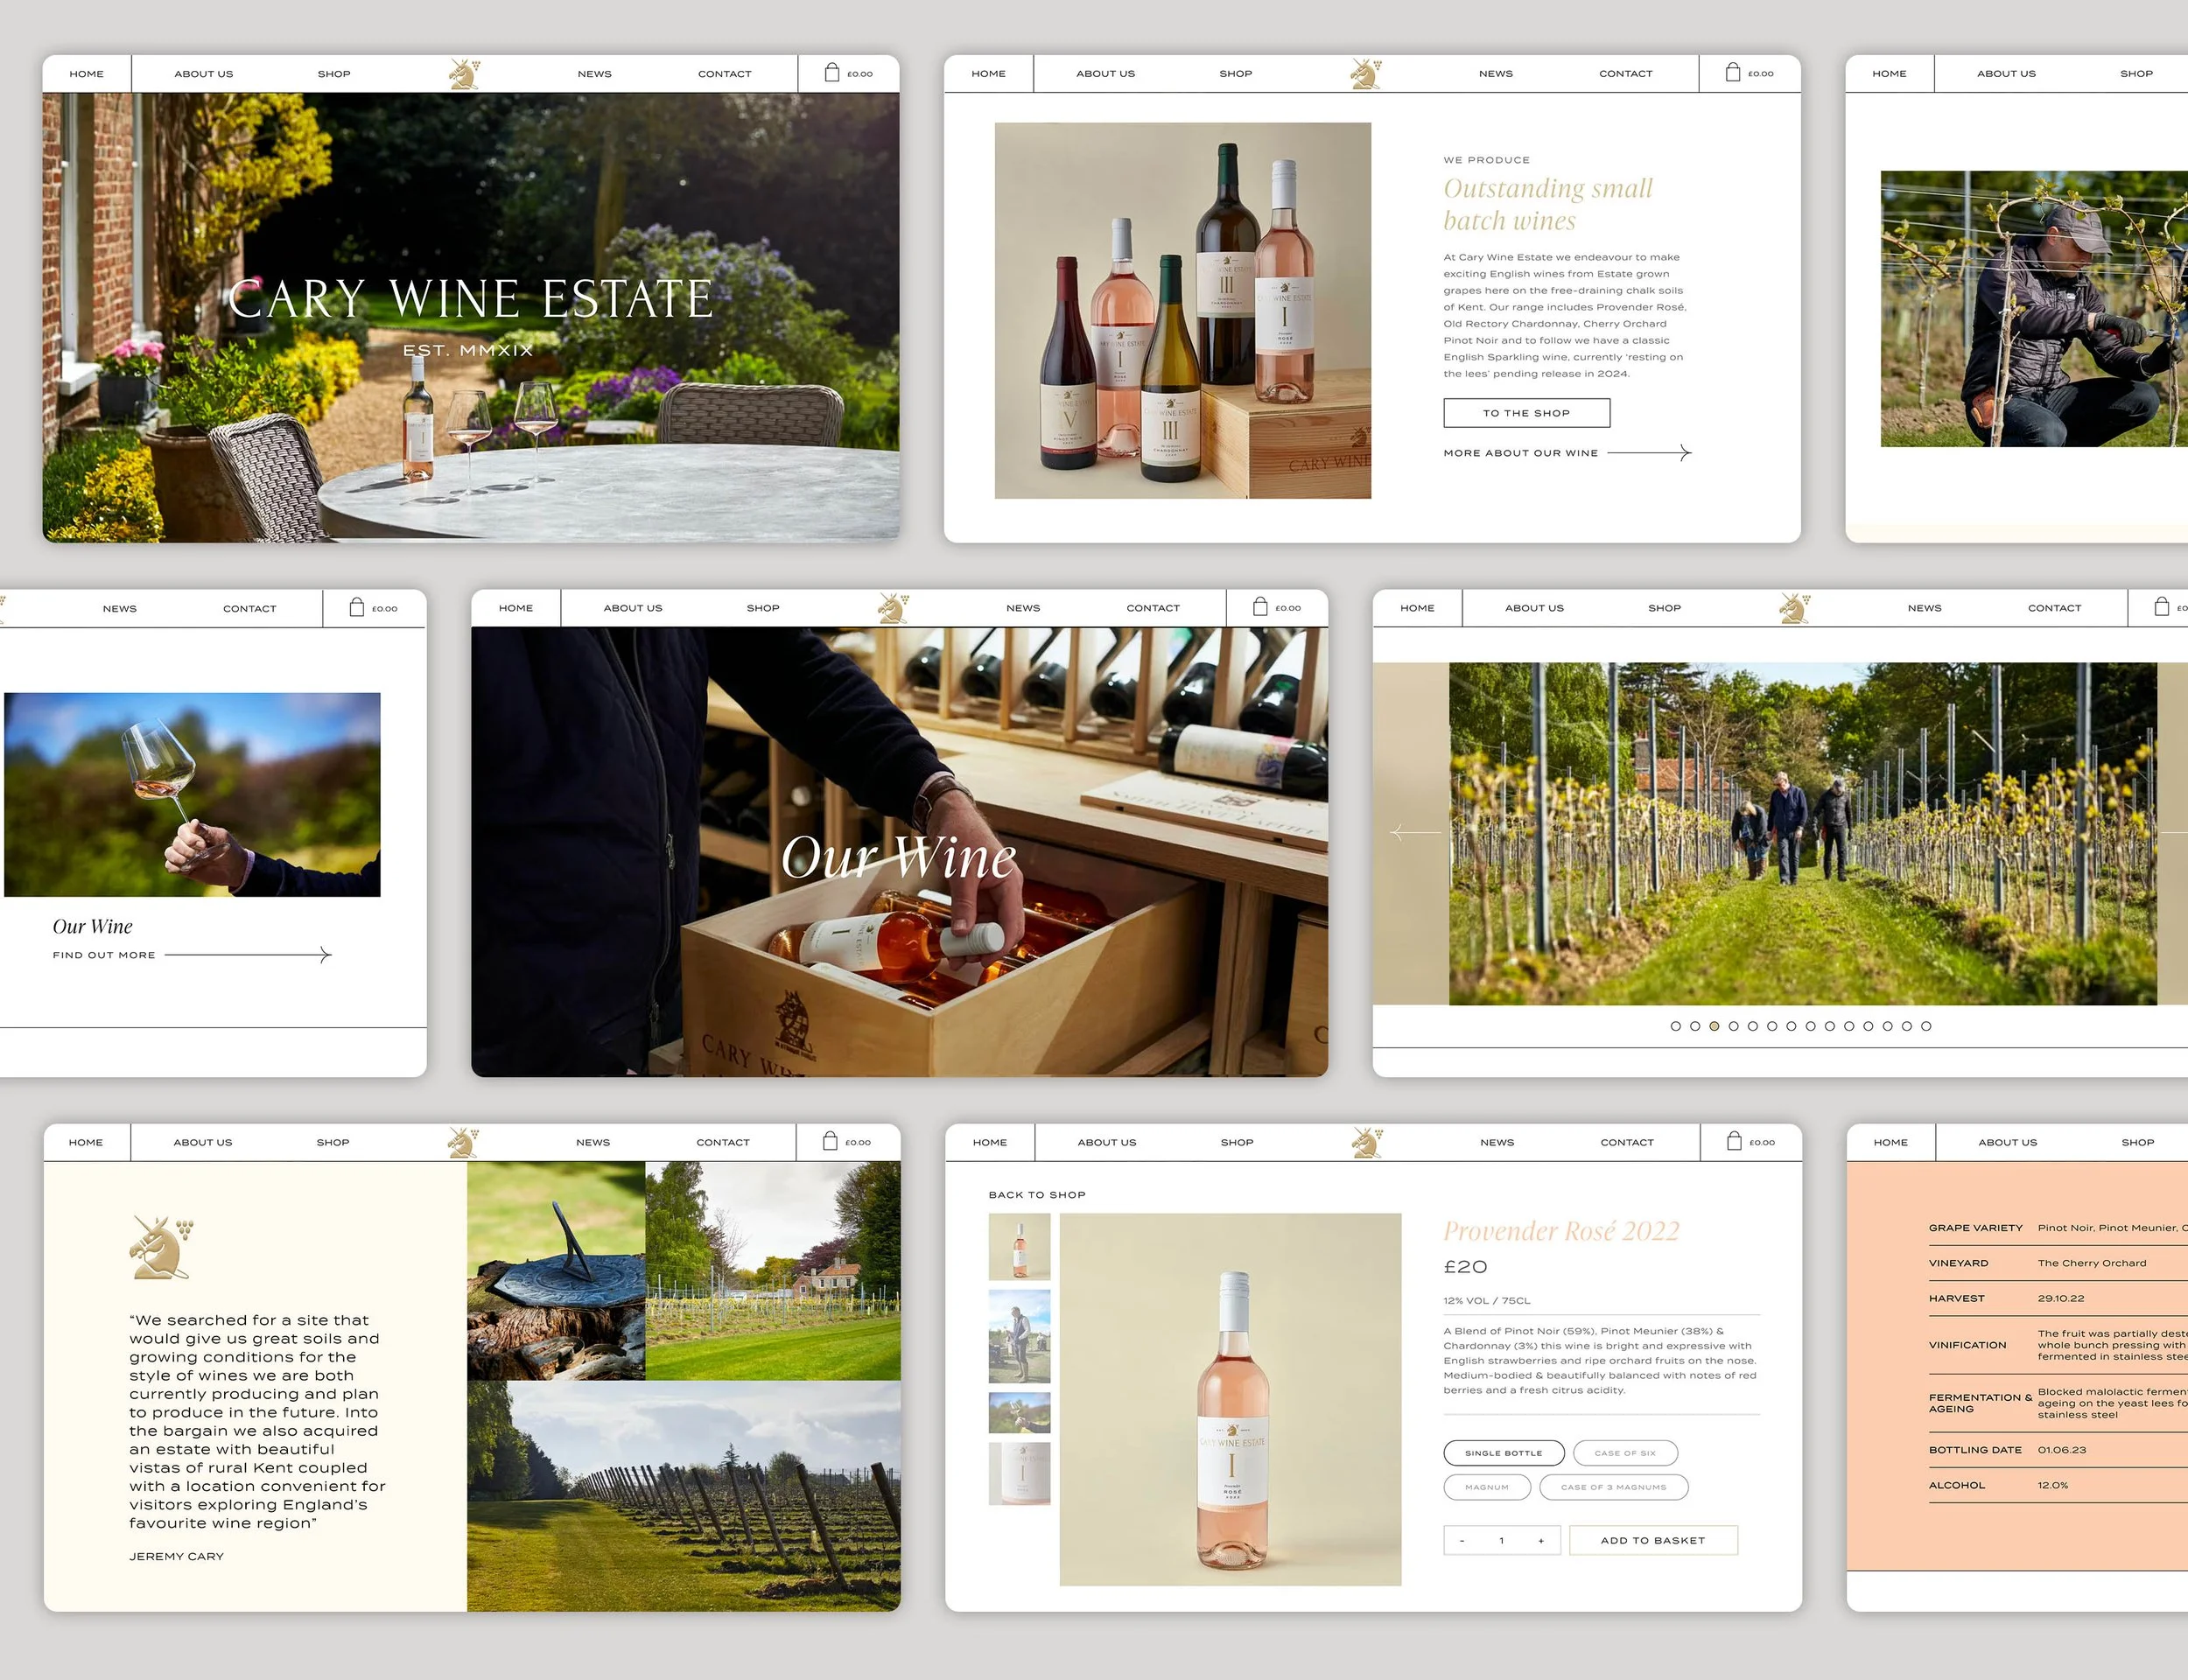This screenshot has height=1680, width=2188.
Task: Decrease quantity with the minus button
Action: coord(1462,1541)
